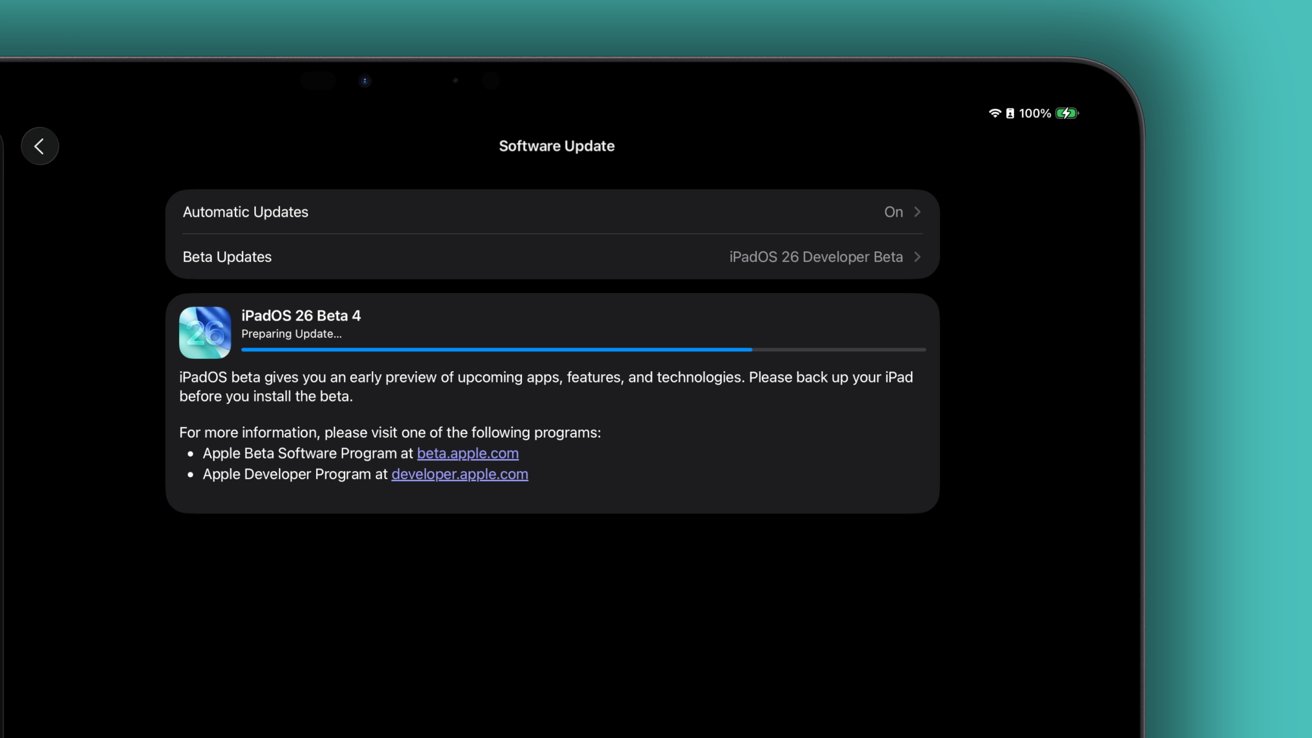This screenshot has width=1312, height=738.
Task: Select the Automatic Updates "On" value
Action: coord(893,212)
